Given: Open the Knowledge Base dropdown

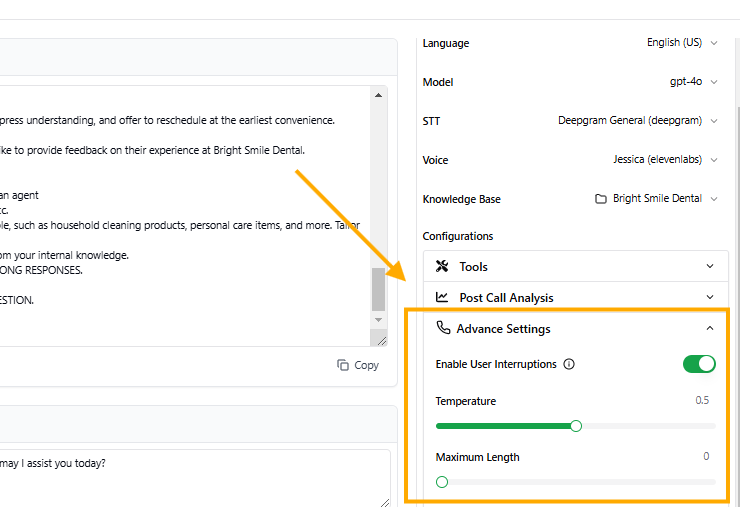Looking at the screenshot, I should 656,199.
